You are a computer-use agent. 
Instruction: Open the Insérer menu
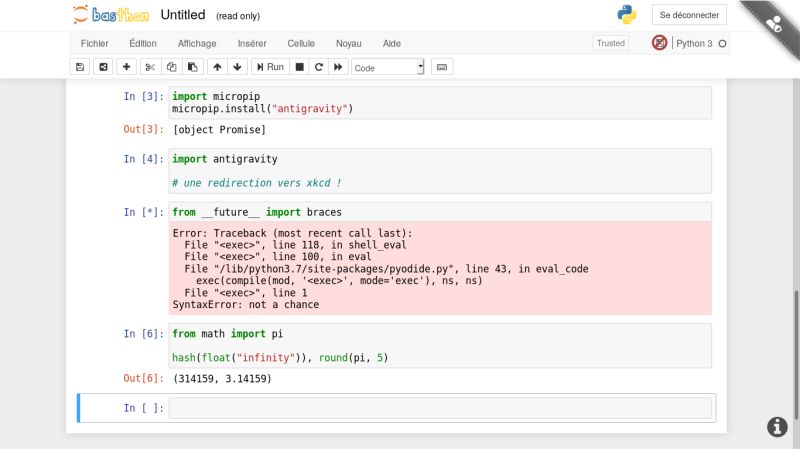252,43
